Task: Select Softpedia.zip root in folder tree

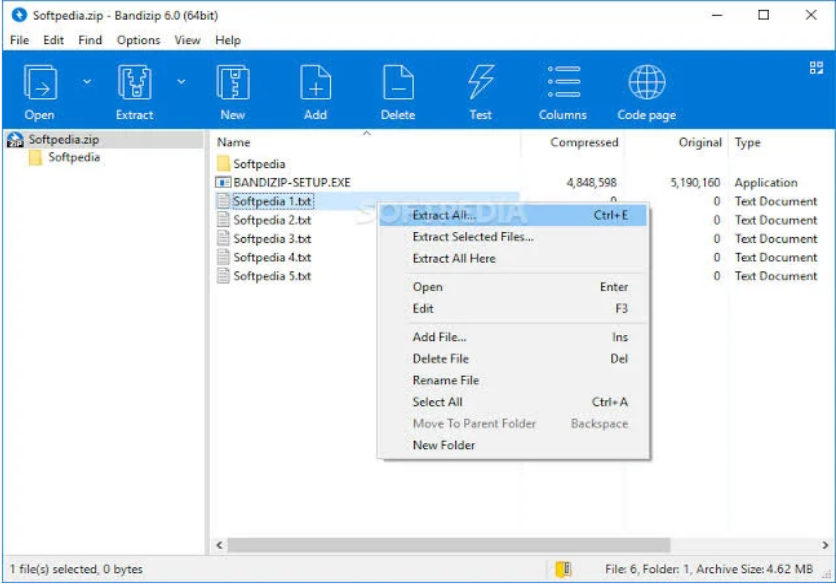Action: tap(64, 140)
